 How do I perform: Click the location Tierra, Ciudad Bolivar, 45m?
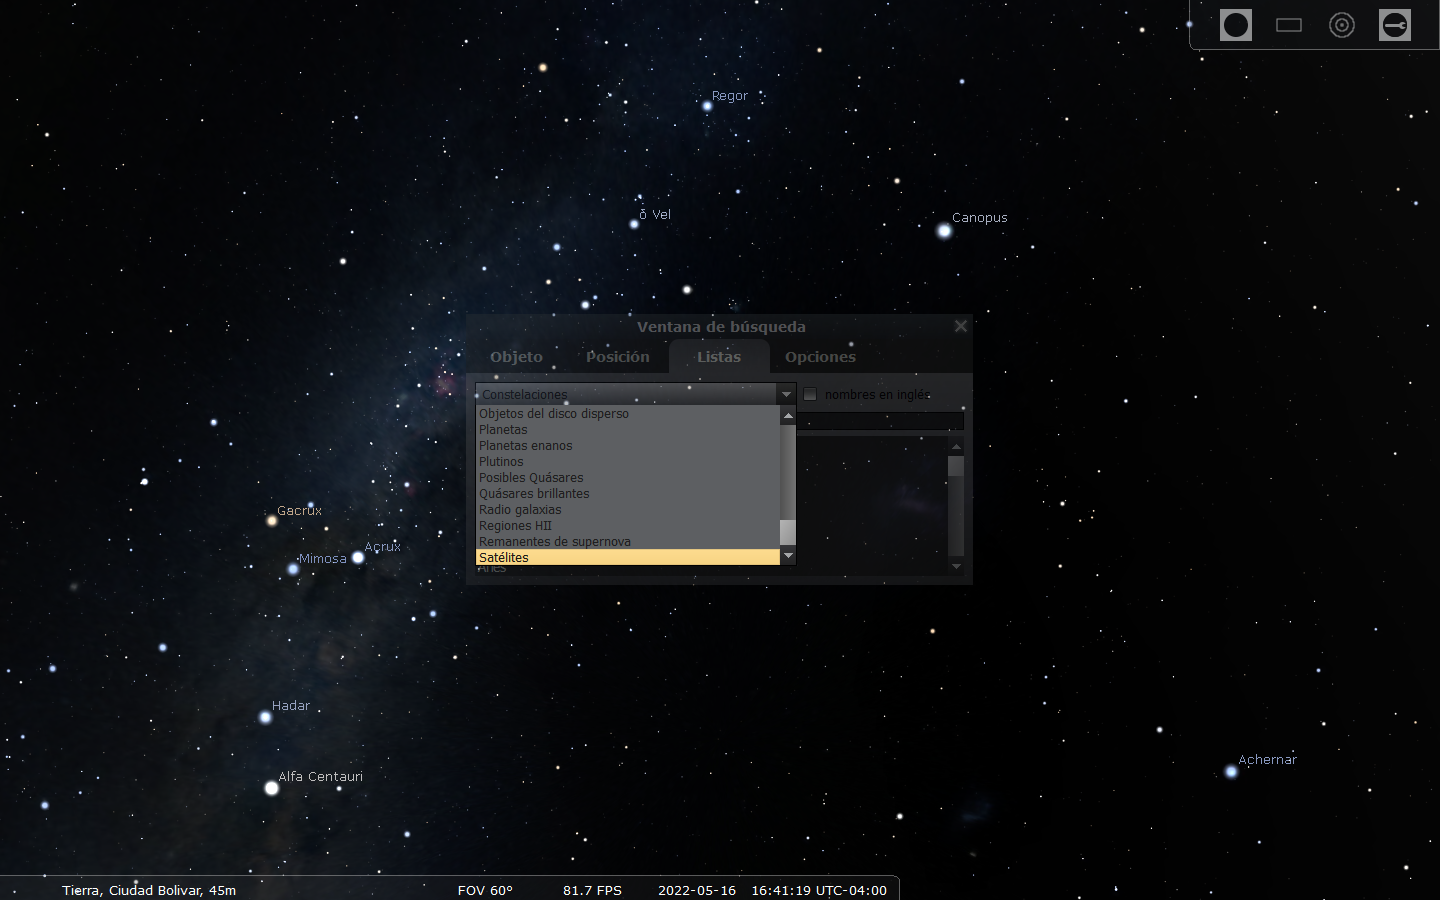tap(149, 890)
